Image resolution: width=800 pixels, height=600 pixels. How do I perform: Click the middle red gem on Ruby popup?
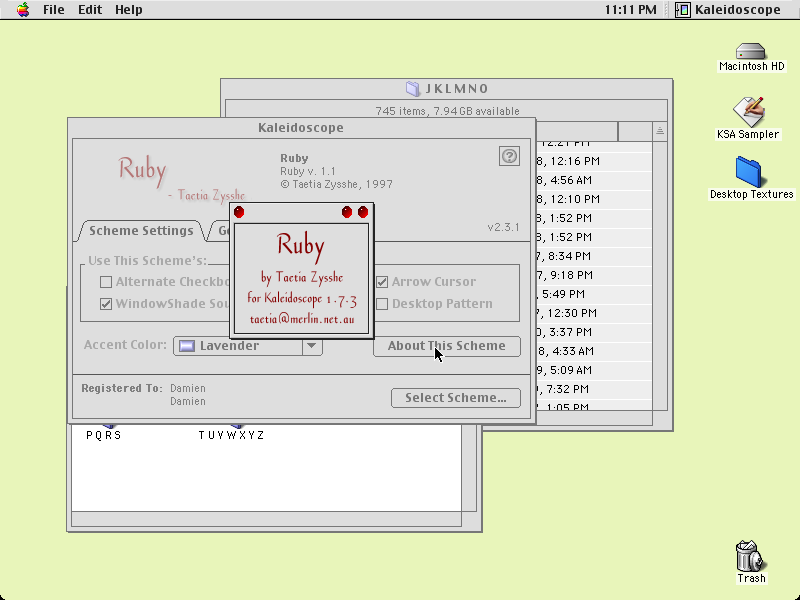tap(347, 212)
